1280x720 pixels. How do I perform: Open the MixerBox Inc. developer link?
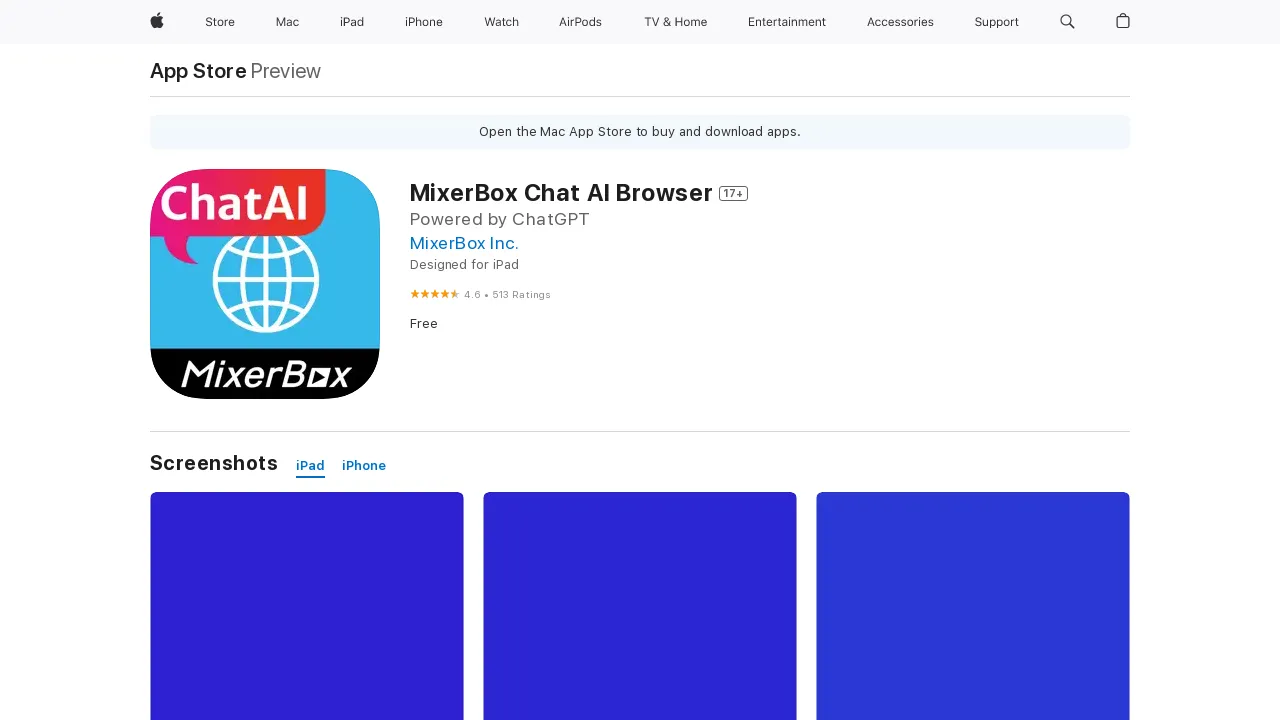pos(463,243)
